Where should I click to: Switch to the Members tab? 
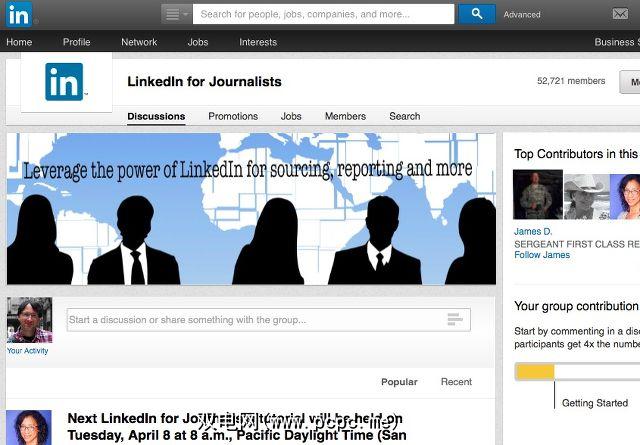tap(345, 116)
